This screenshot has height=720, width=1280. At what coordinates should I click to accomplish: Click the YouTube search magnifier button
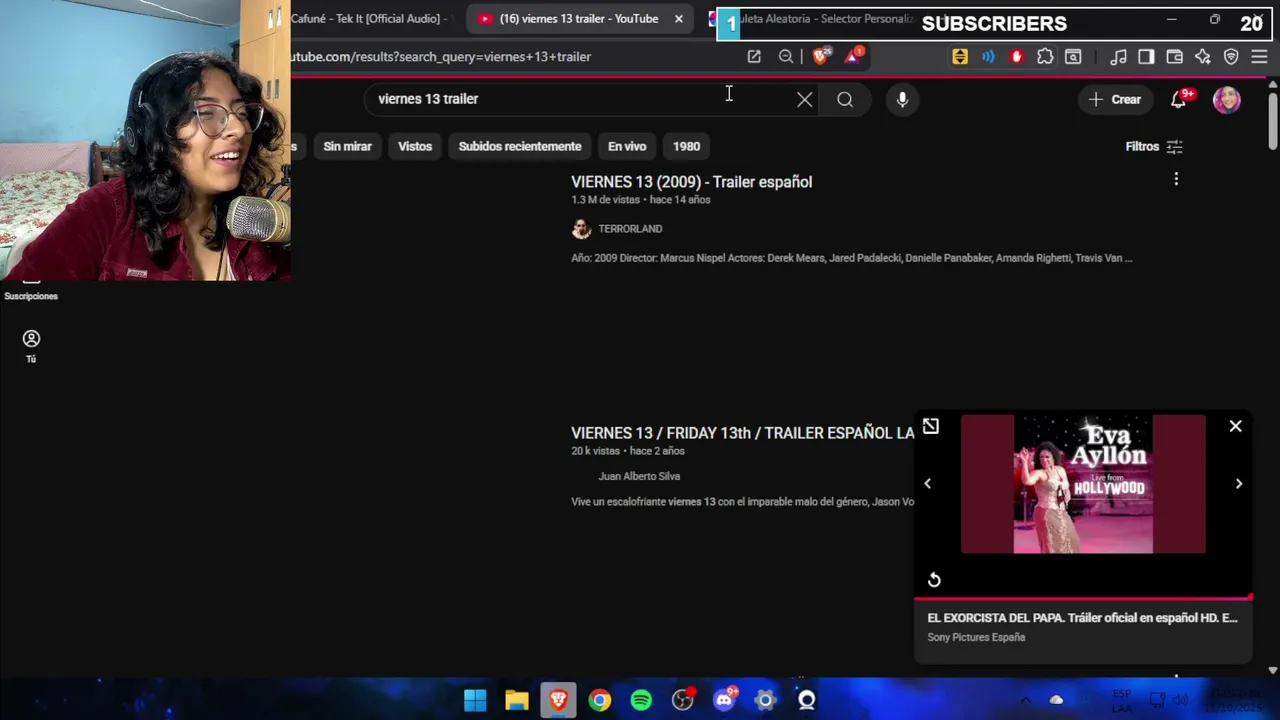coord(845,99)
